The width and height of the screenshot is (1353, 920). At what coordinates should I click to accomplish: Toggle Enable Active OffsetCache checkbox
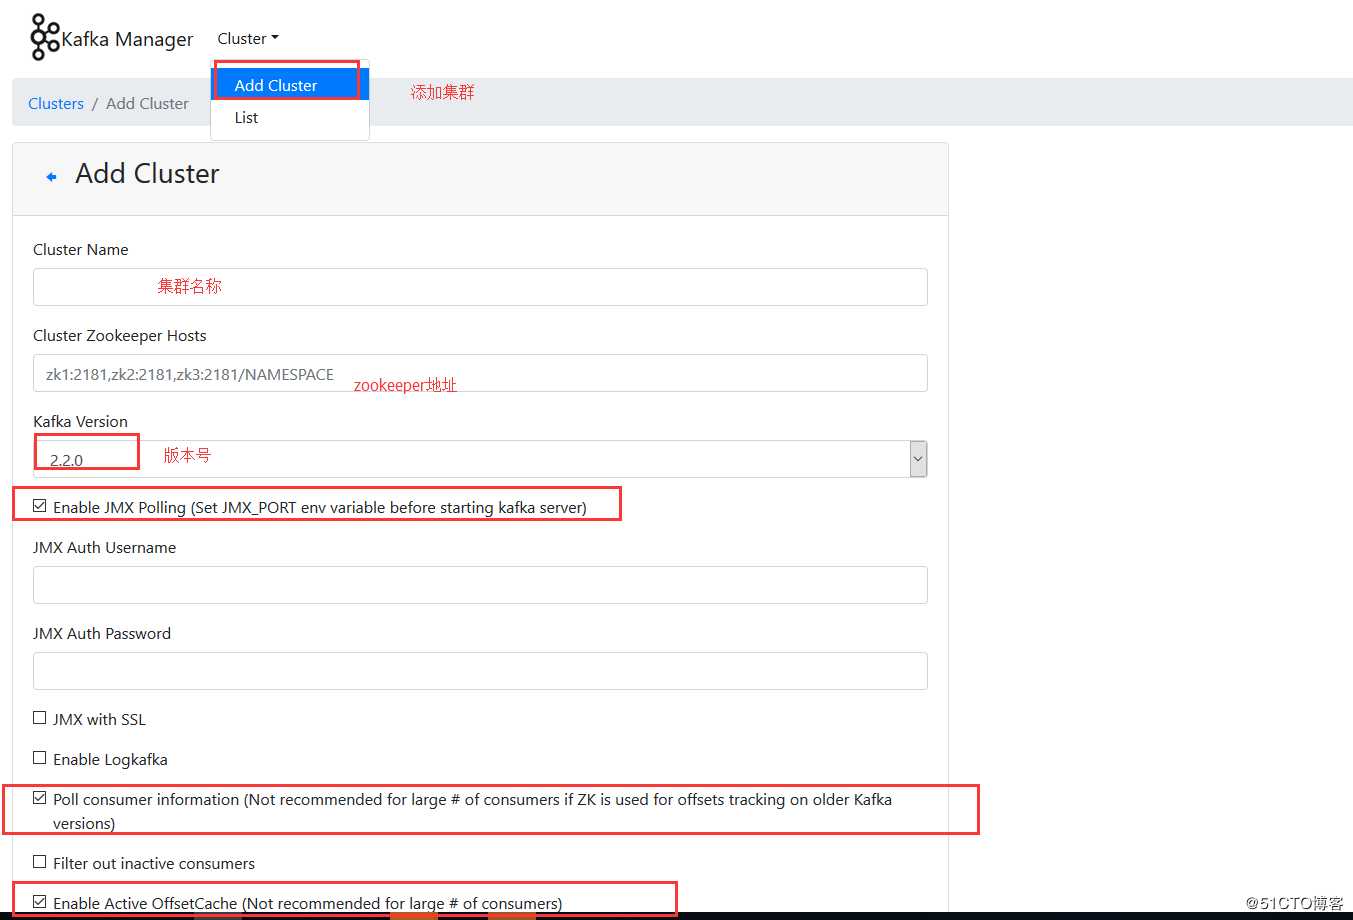click(x=40, y=902)
